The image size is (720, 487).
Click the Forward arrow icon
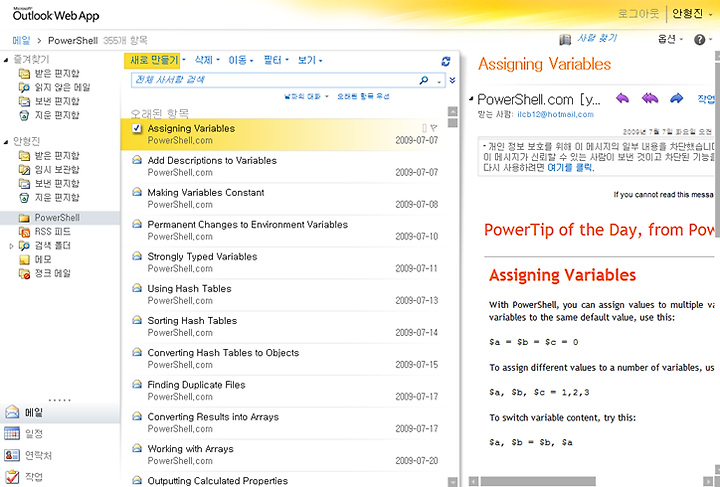(x=676, y=98)
